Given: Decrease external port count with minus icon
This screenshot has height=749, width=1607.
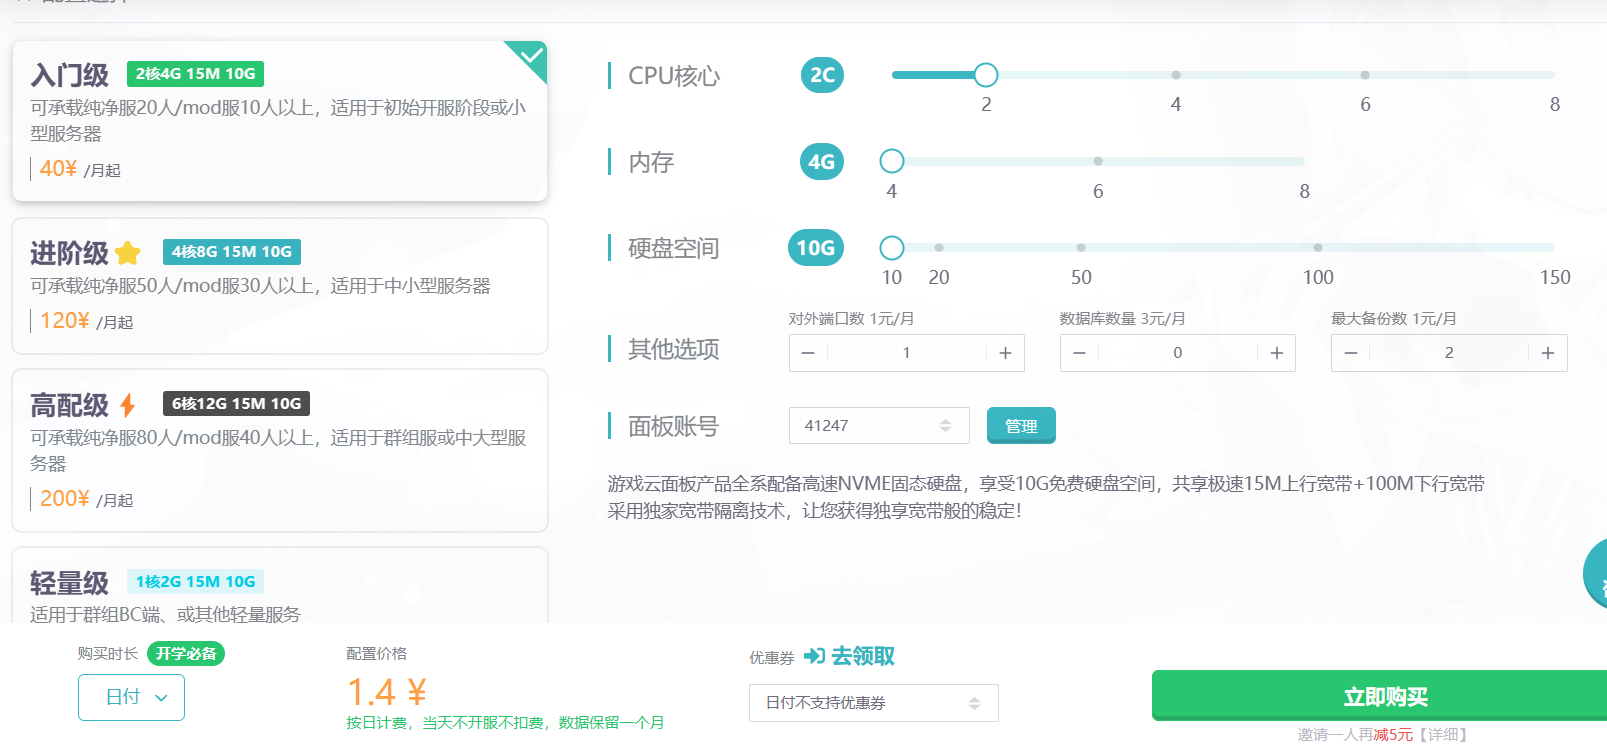Looking at the screenshot, I should 808,353.
